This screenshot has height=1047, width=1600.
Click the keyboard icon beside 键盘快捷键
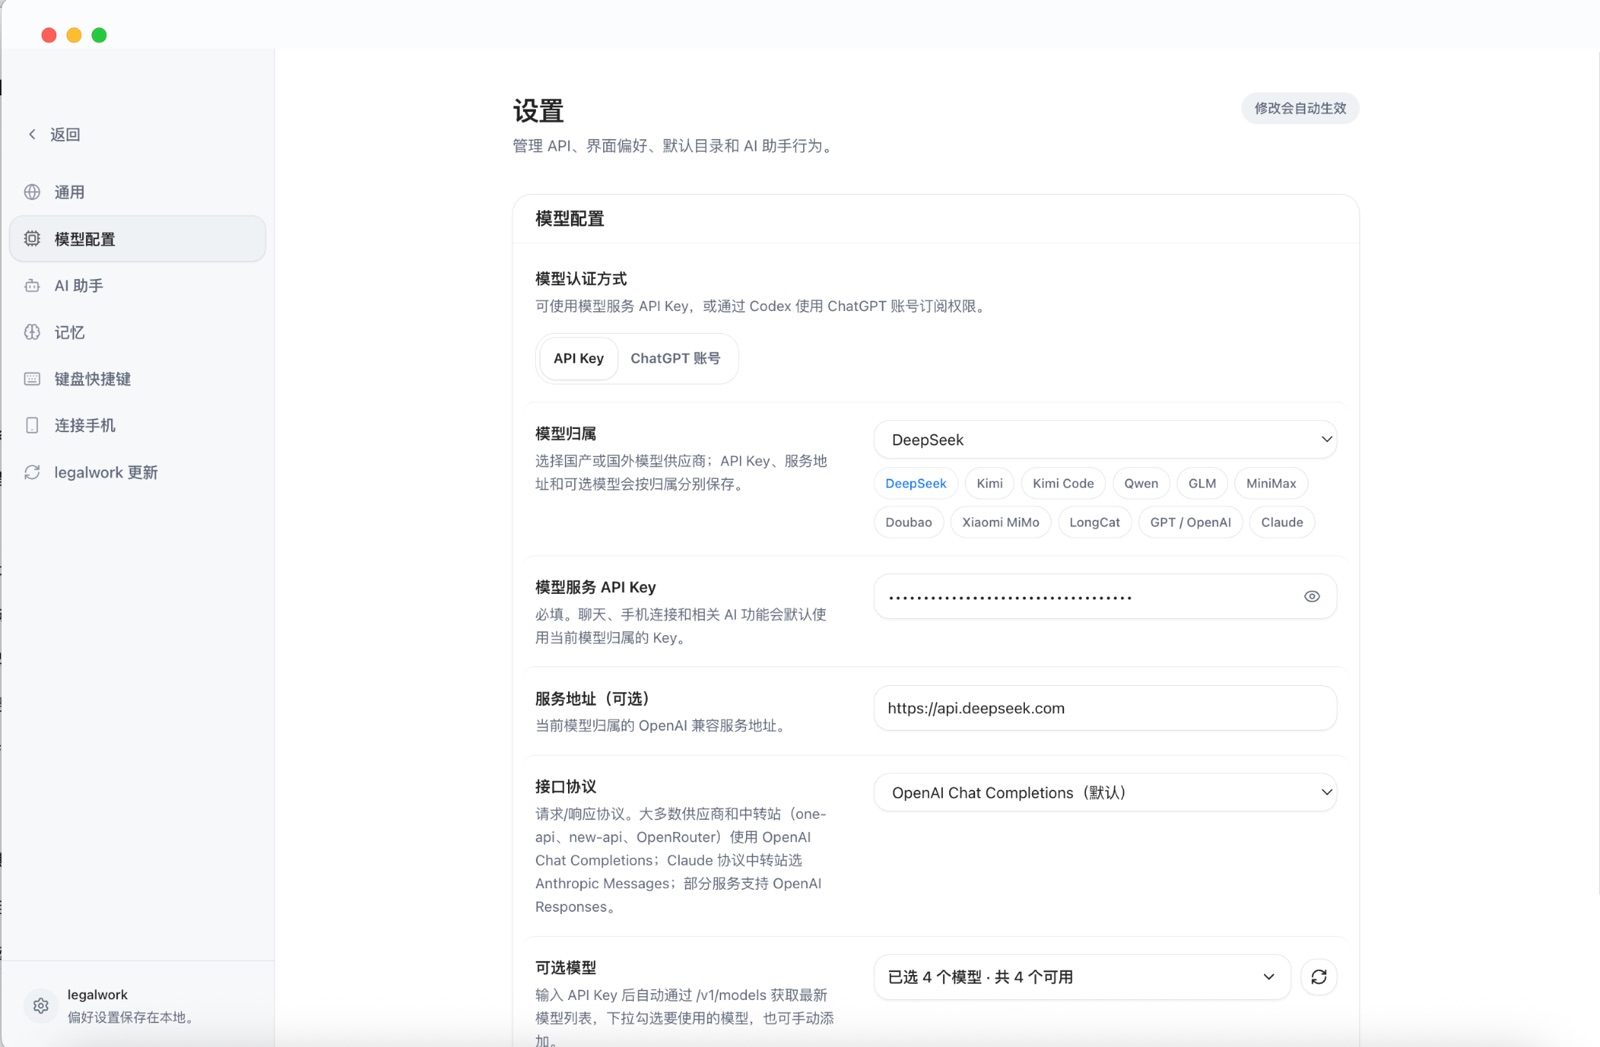(32, 379)
